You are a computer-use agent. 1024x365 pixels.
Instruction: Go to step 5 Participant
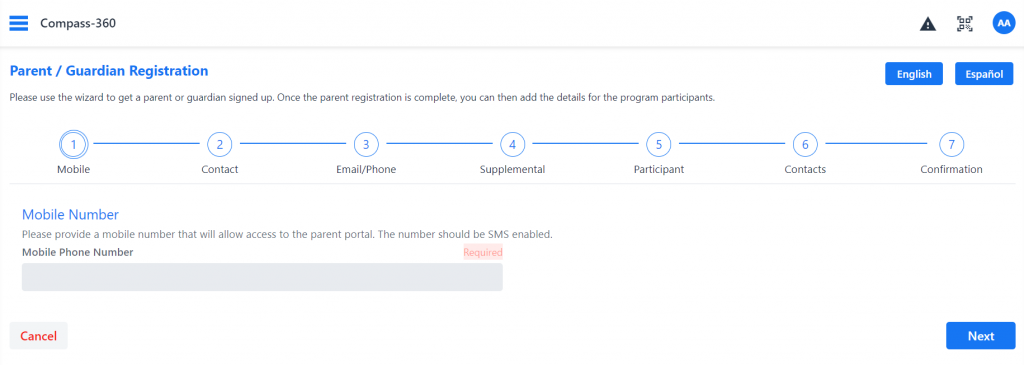659,144
